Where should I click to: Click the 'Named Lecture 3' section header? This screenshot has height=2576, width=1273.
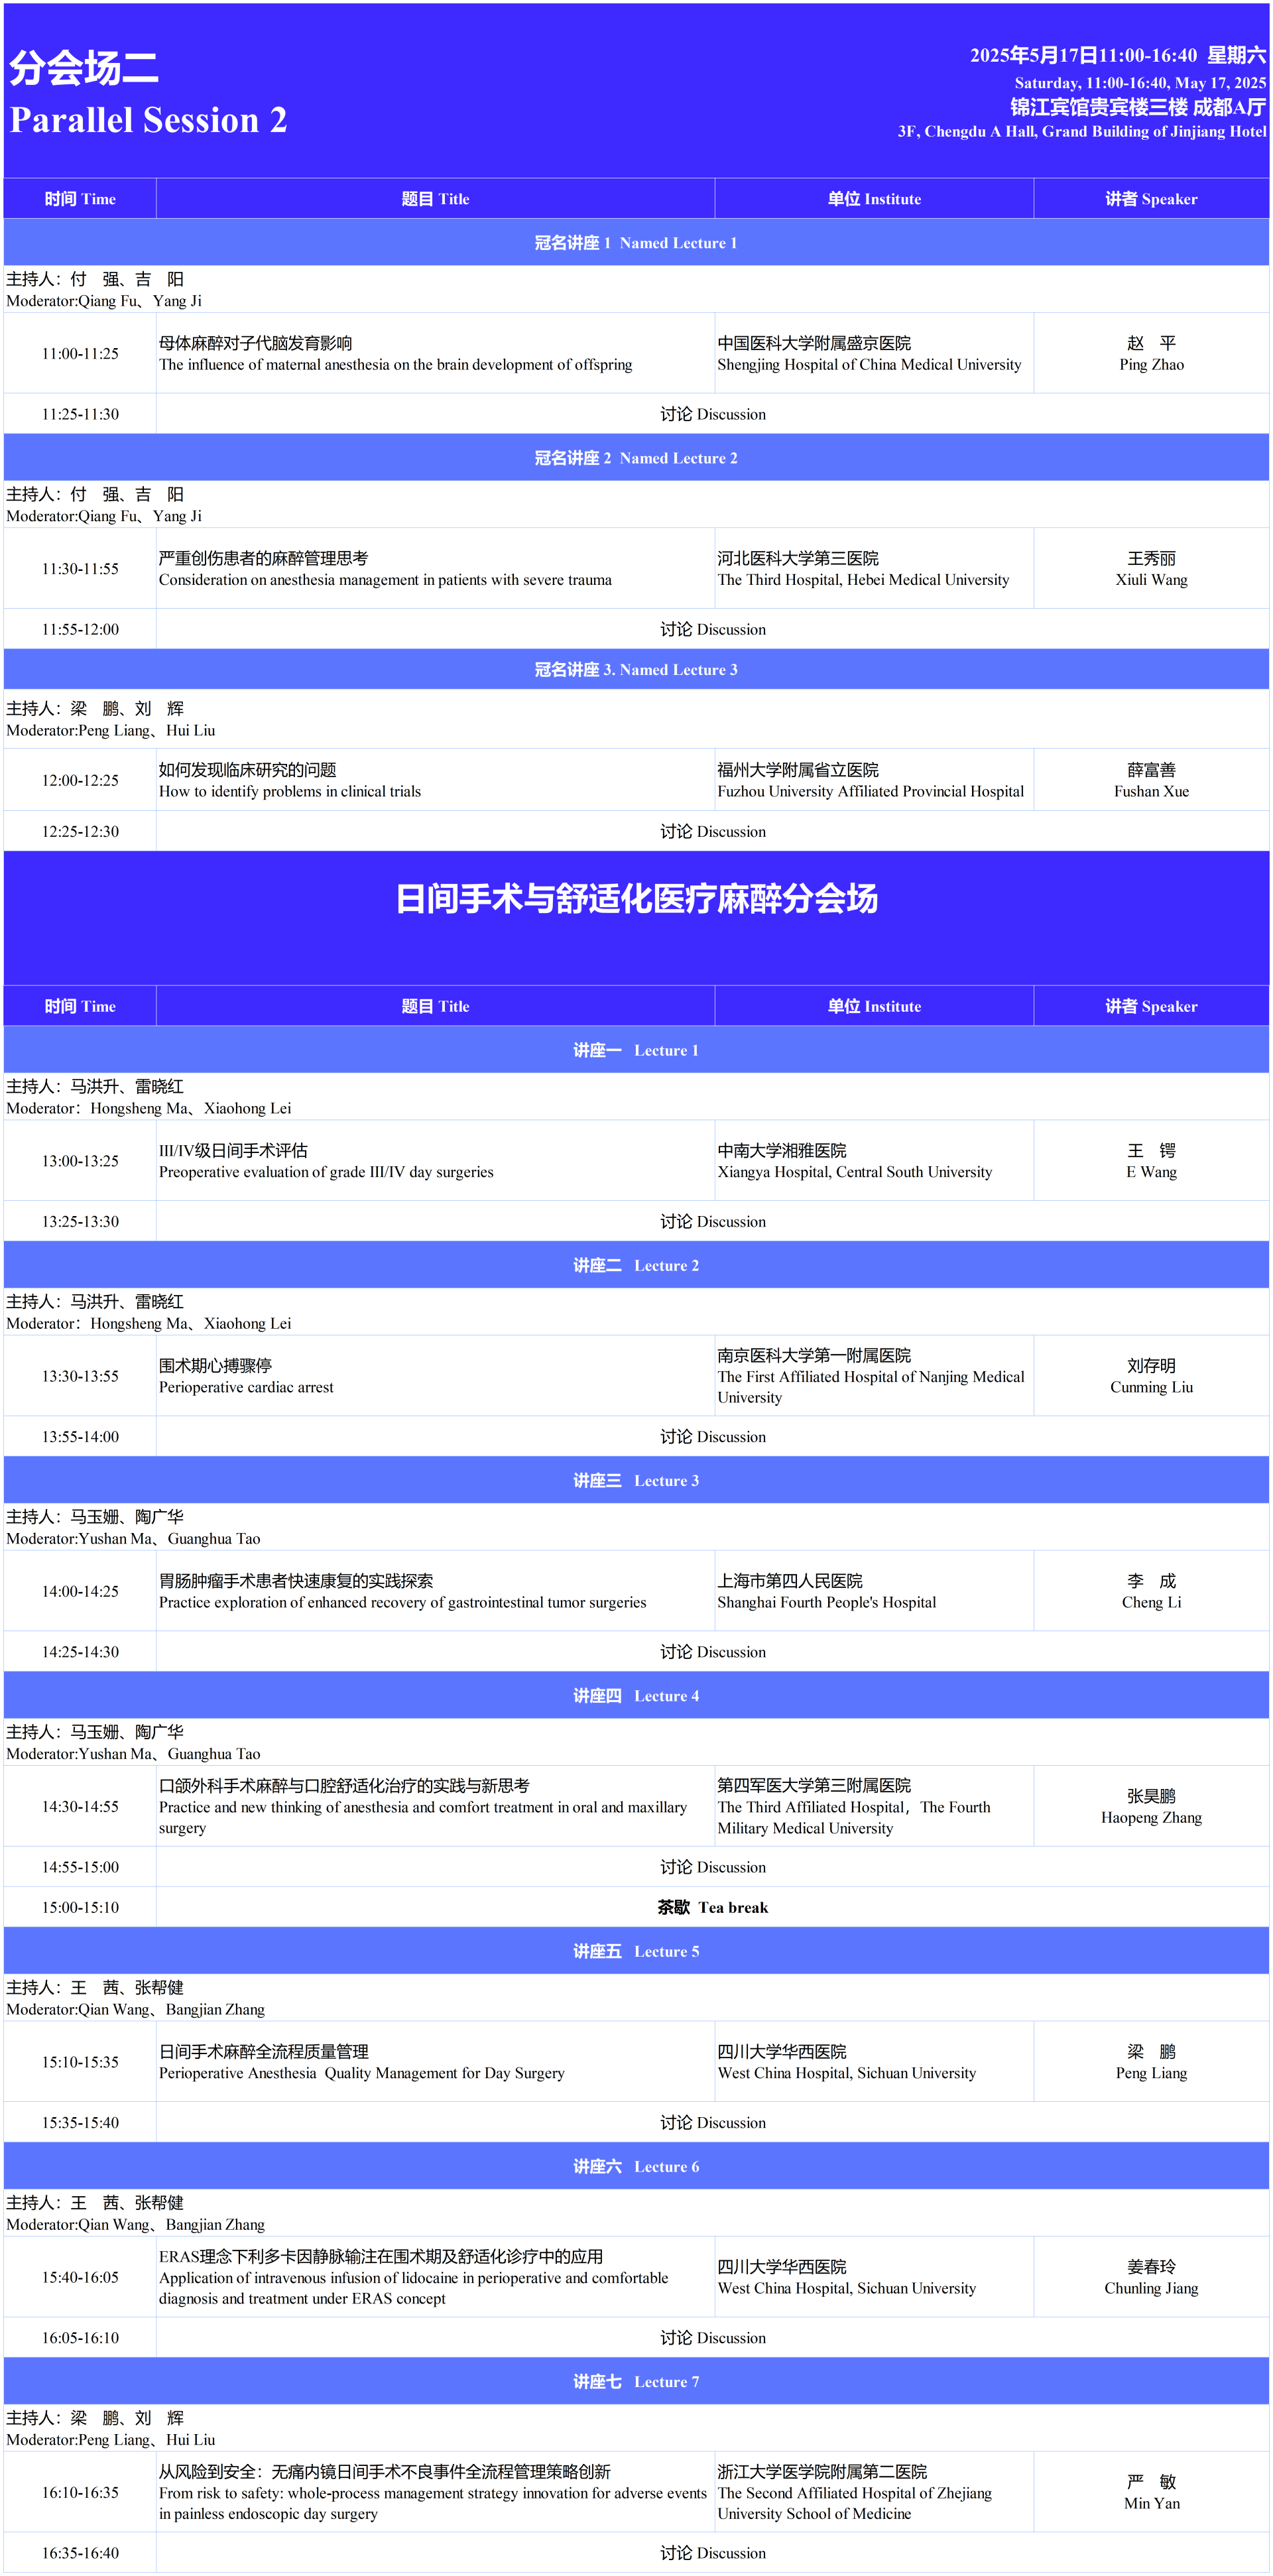pyautogui.click(x=636, y=670)
